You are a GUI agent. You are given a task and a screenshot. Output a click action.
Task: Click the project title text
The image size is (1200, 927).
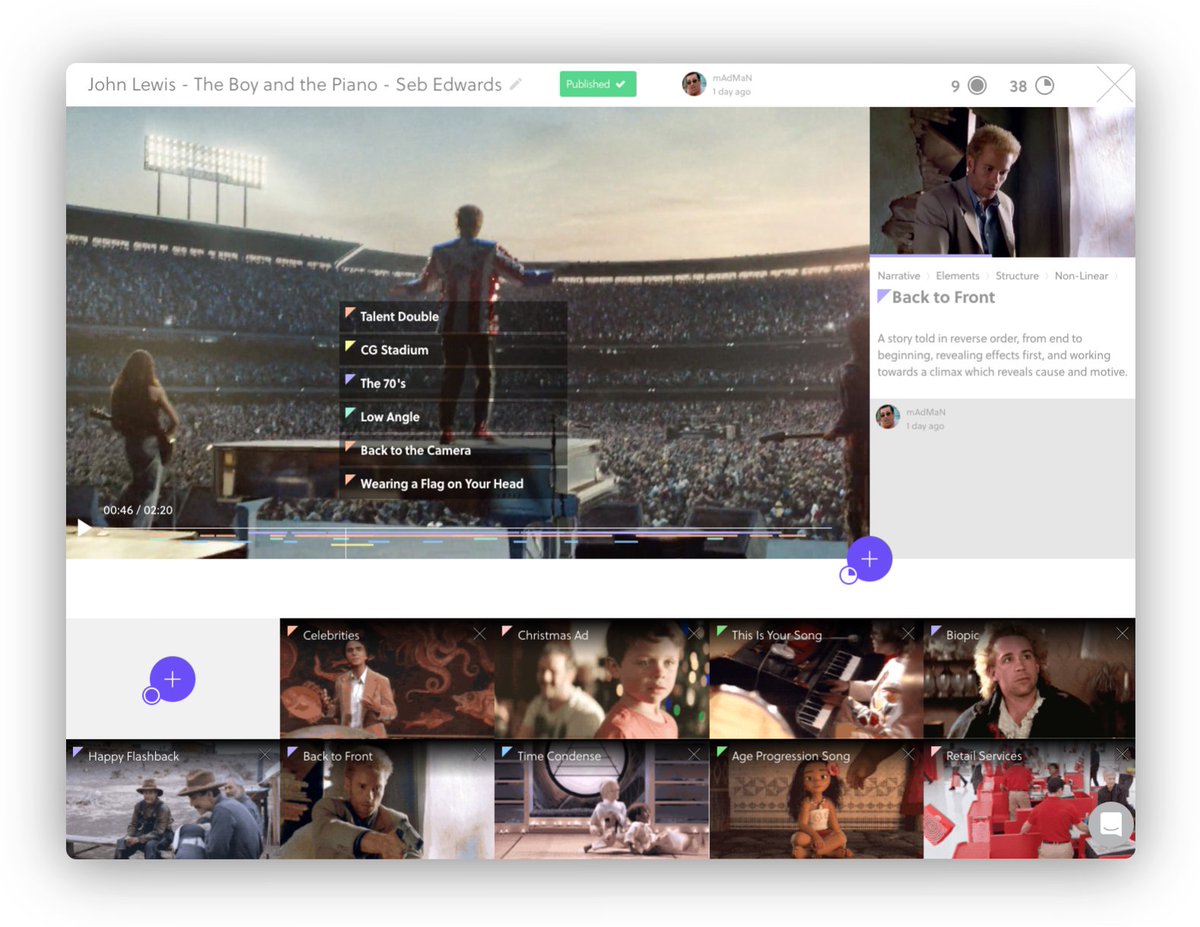295,85
